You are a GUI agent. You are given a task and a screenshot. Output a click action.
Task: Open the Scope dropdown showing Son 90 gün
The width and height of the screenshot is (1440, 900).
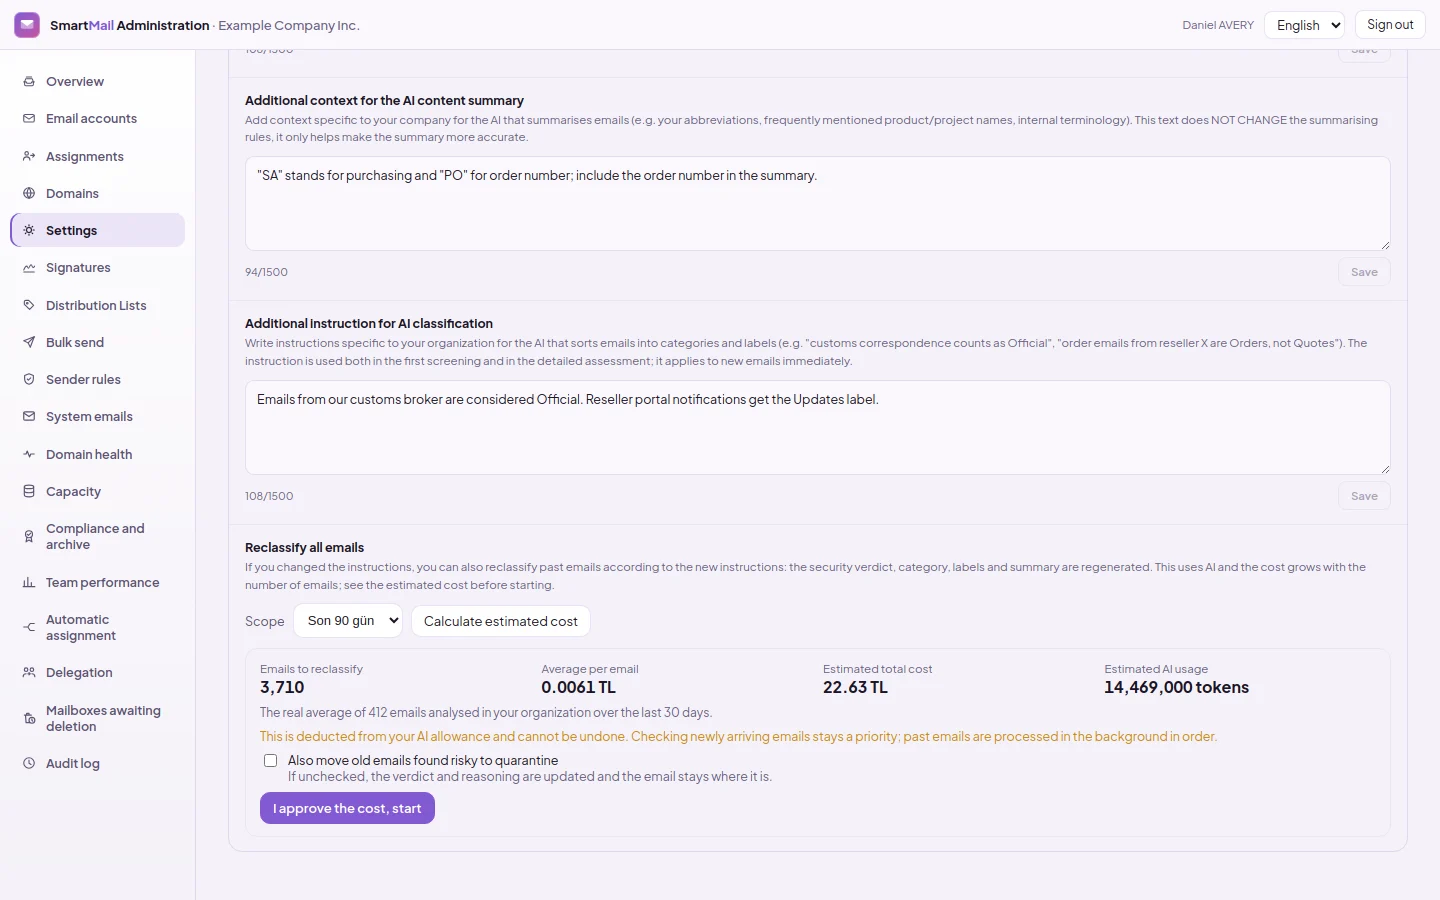[x=348, y=621]
